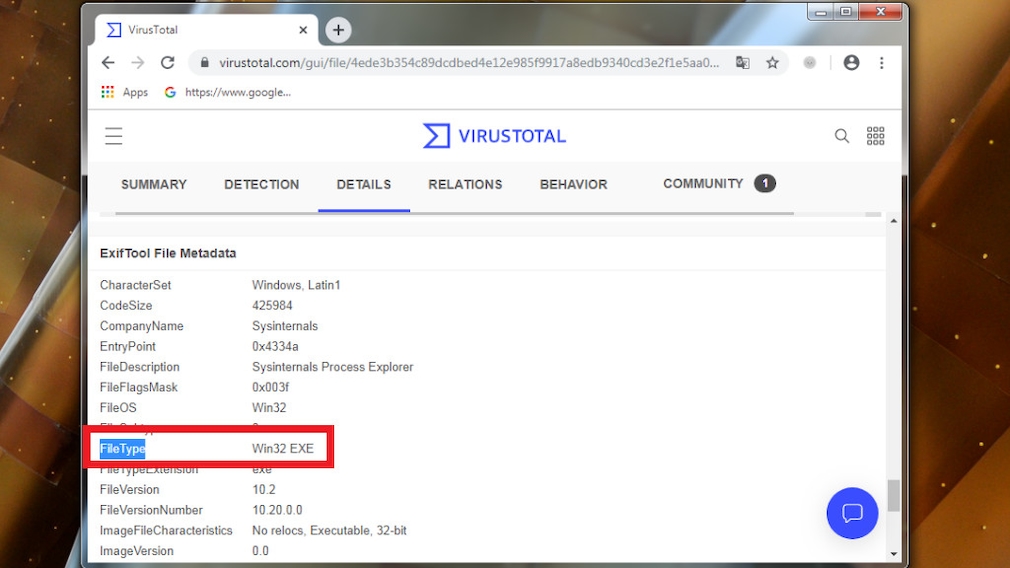Open the VirusTotal hamburger menu
Screen dimensions: 1010x568
[x=114, y=136]
